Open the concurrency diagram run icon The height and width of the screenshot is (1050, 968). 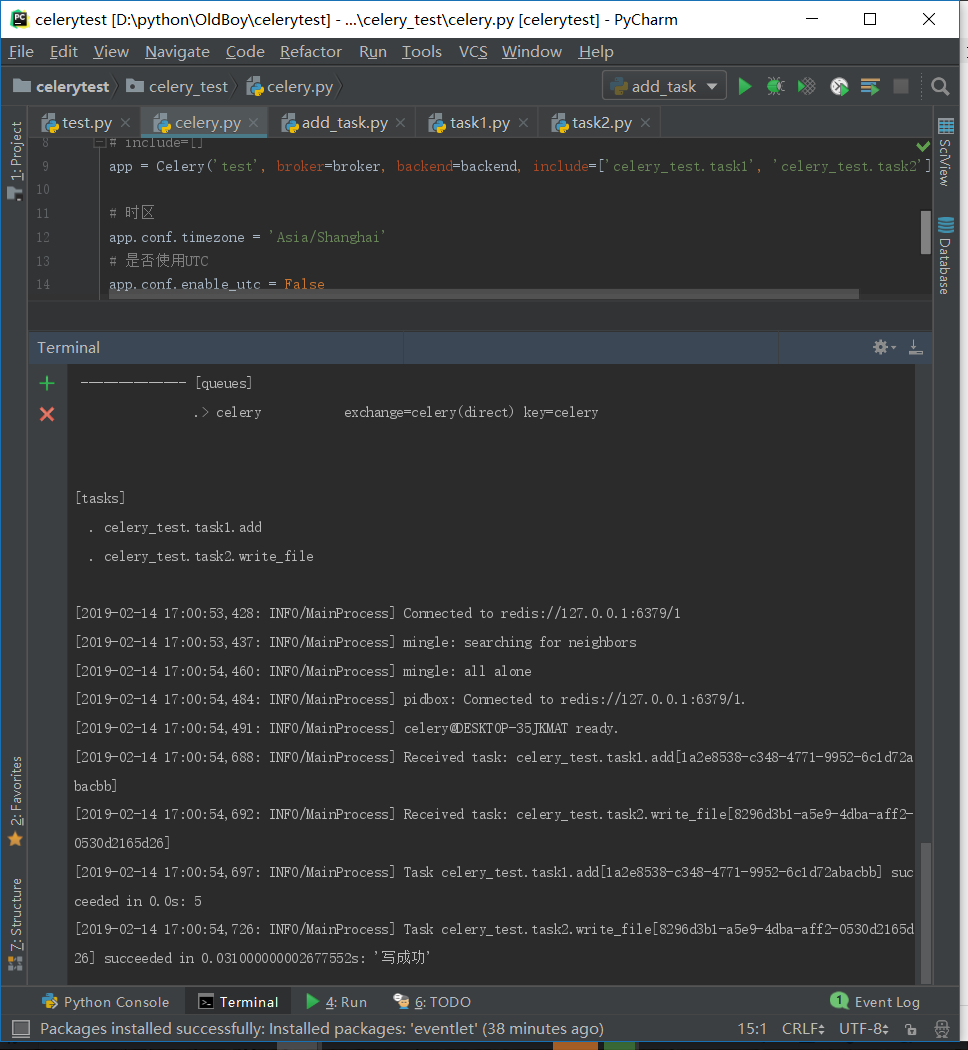click(870, 86)
